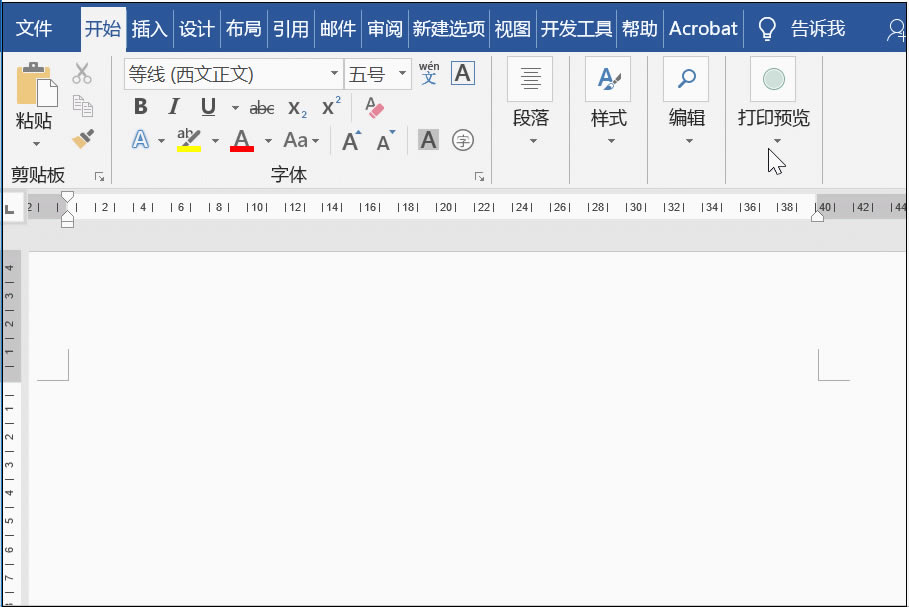
Task: Expand the Paste options arrow
Action: [36, 144]
